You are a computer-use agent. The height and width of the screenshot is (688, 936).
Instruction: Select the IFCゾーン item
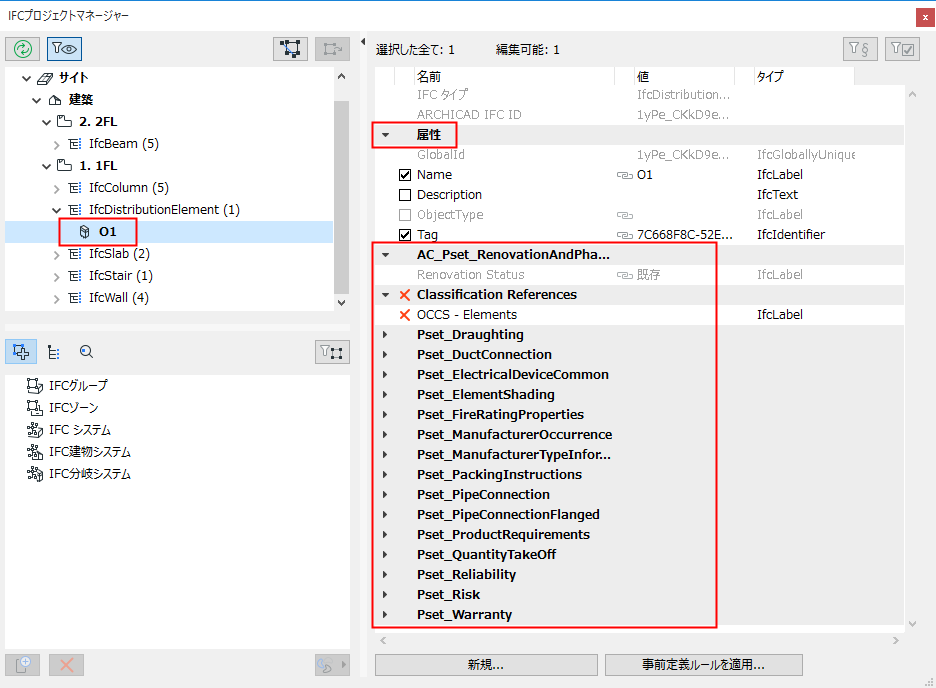[73, 408]
